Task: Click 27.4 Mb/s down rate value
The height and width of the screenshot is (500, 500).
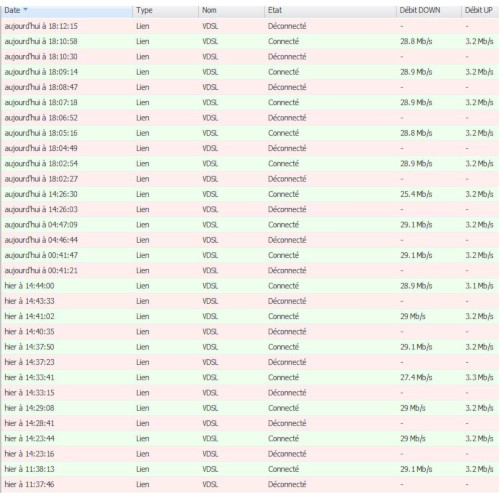Action: coord(416,378)
